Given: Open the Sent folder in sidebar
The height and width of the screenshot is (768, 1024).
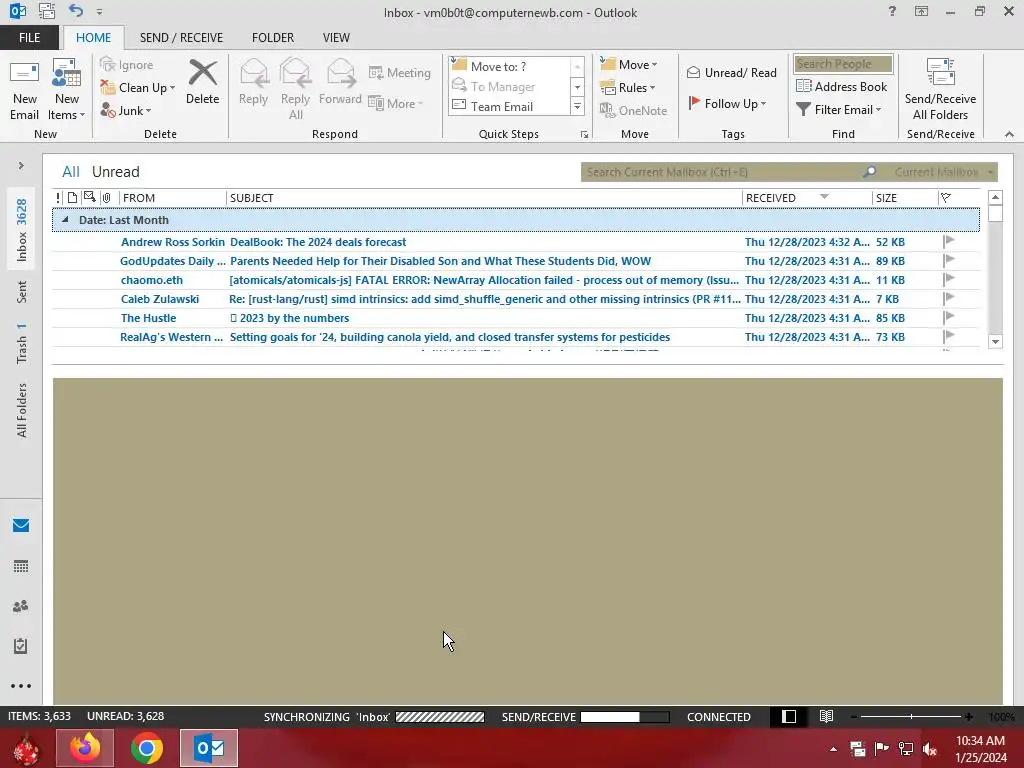Looking at the screenshot, I should tap(22, 292).
